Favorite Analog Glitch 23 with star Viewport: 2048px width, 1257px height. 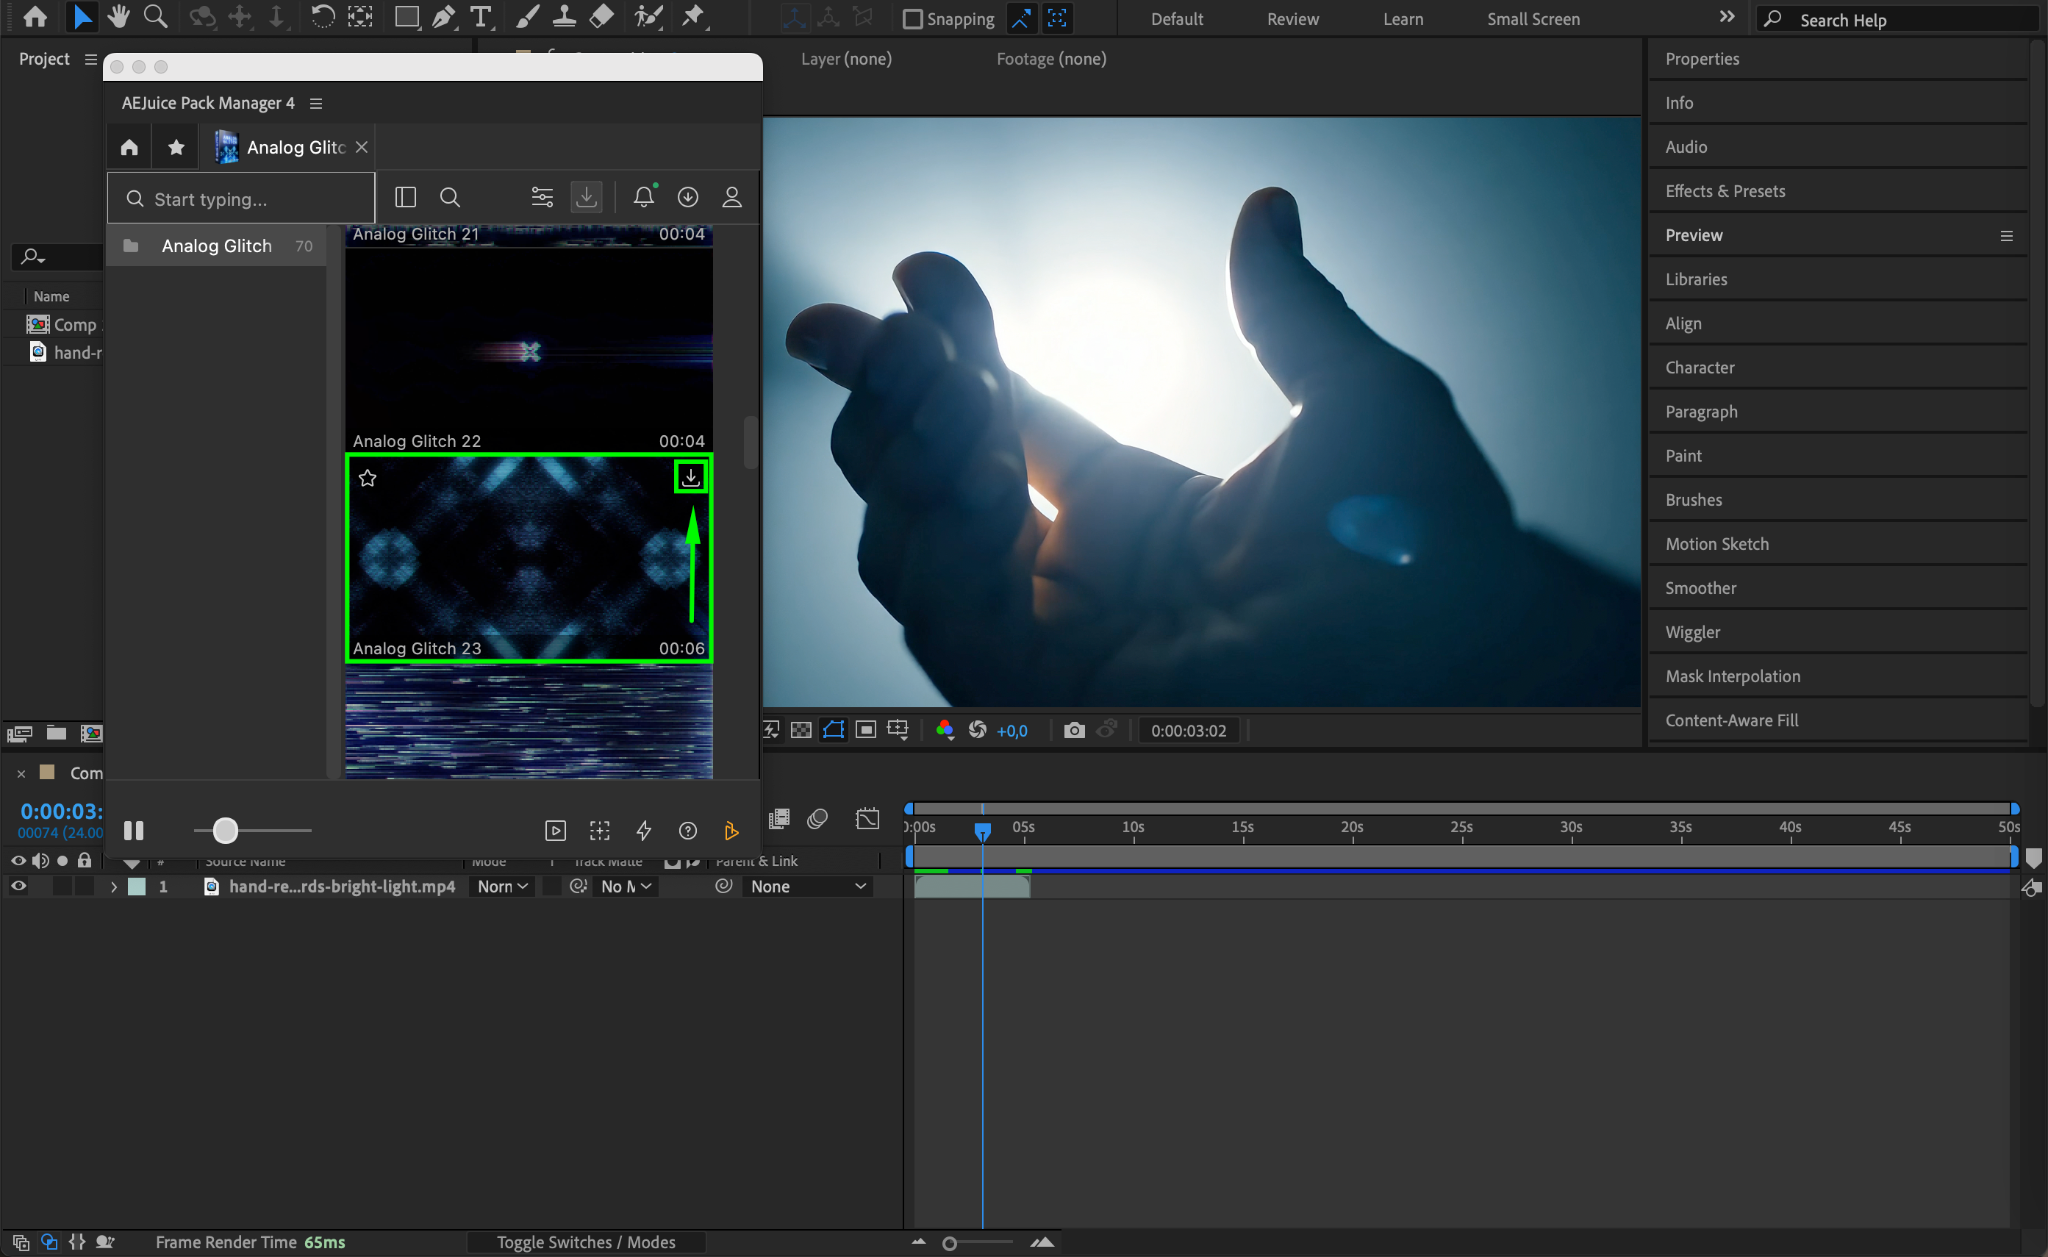point(368,478)
